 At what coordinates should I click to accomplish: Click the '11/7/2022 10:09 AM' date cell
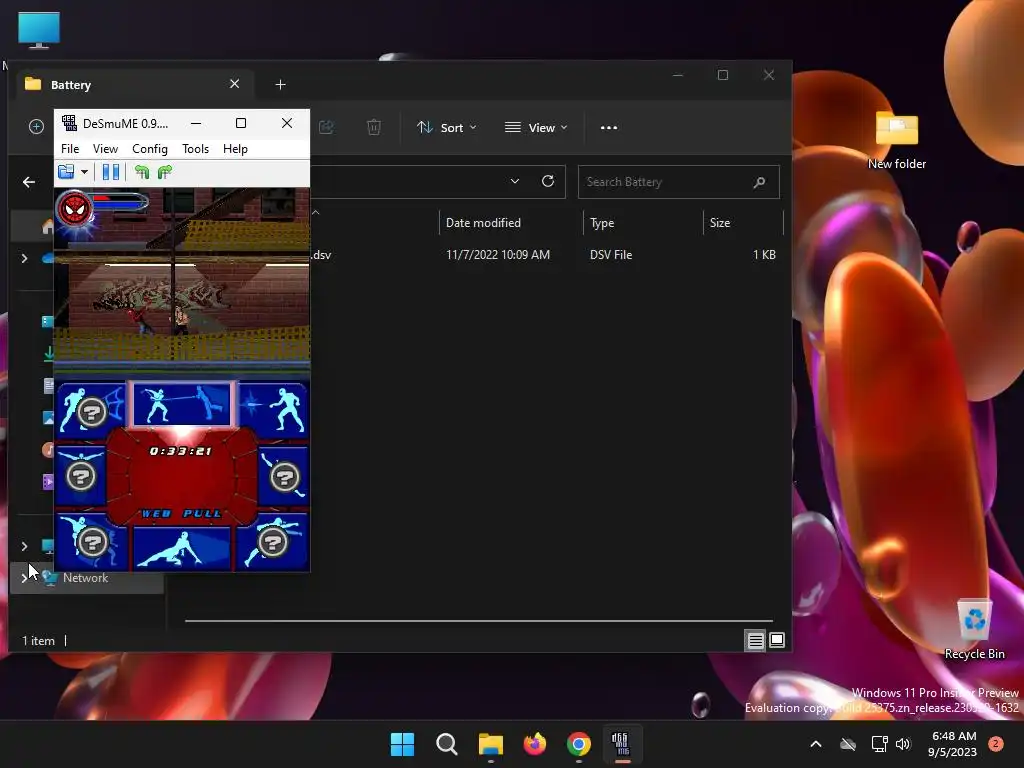498,255
